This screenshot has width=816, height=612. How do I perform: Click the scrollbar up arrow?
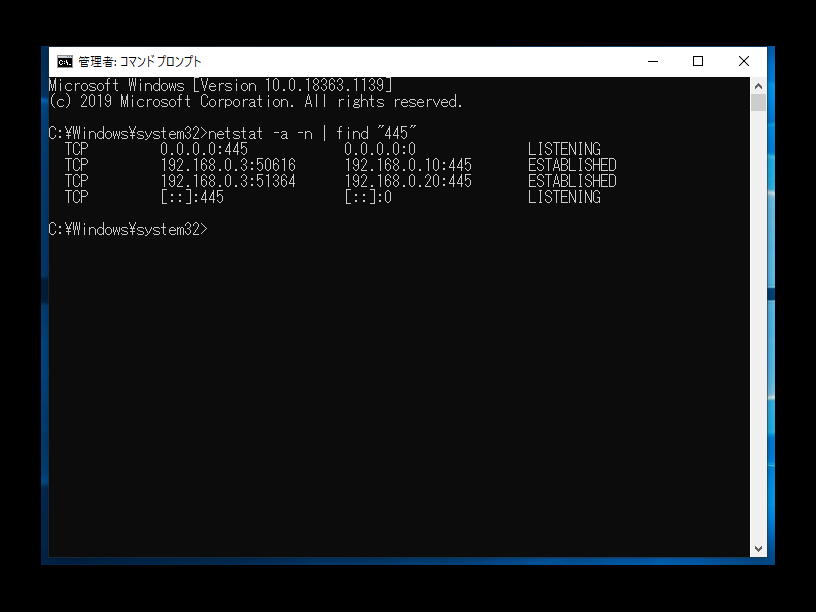coord(758,86)
